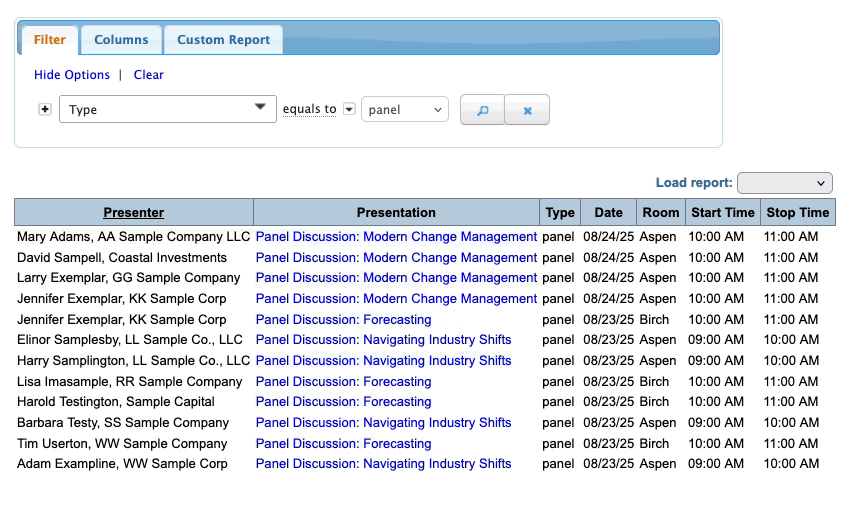Click the X clear filter button

coord(527,110)
